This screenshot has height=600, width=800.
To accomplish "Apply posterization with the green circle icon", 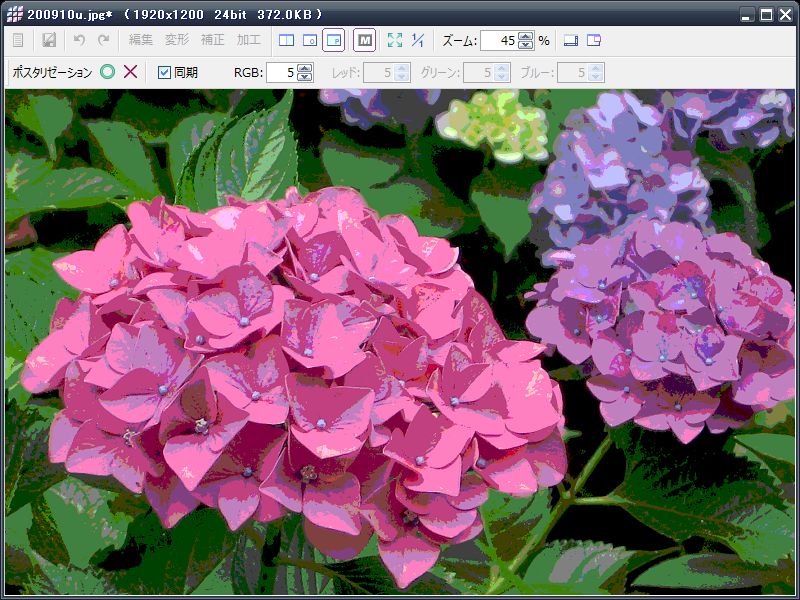I will pyautogui.click(x=107, y=72).
